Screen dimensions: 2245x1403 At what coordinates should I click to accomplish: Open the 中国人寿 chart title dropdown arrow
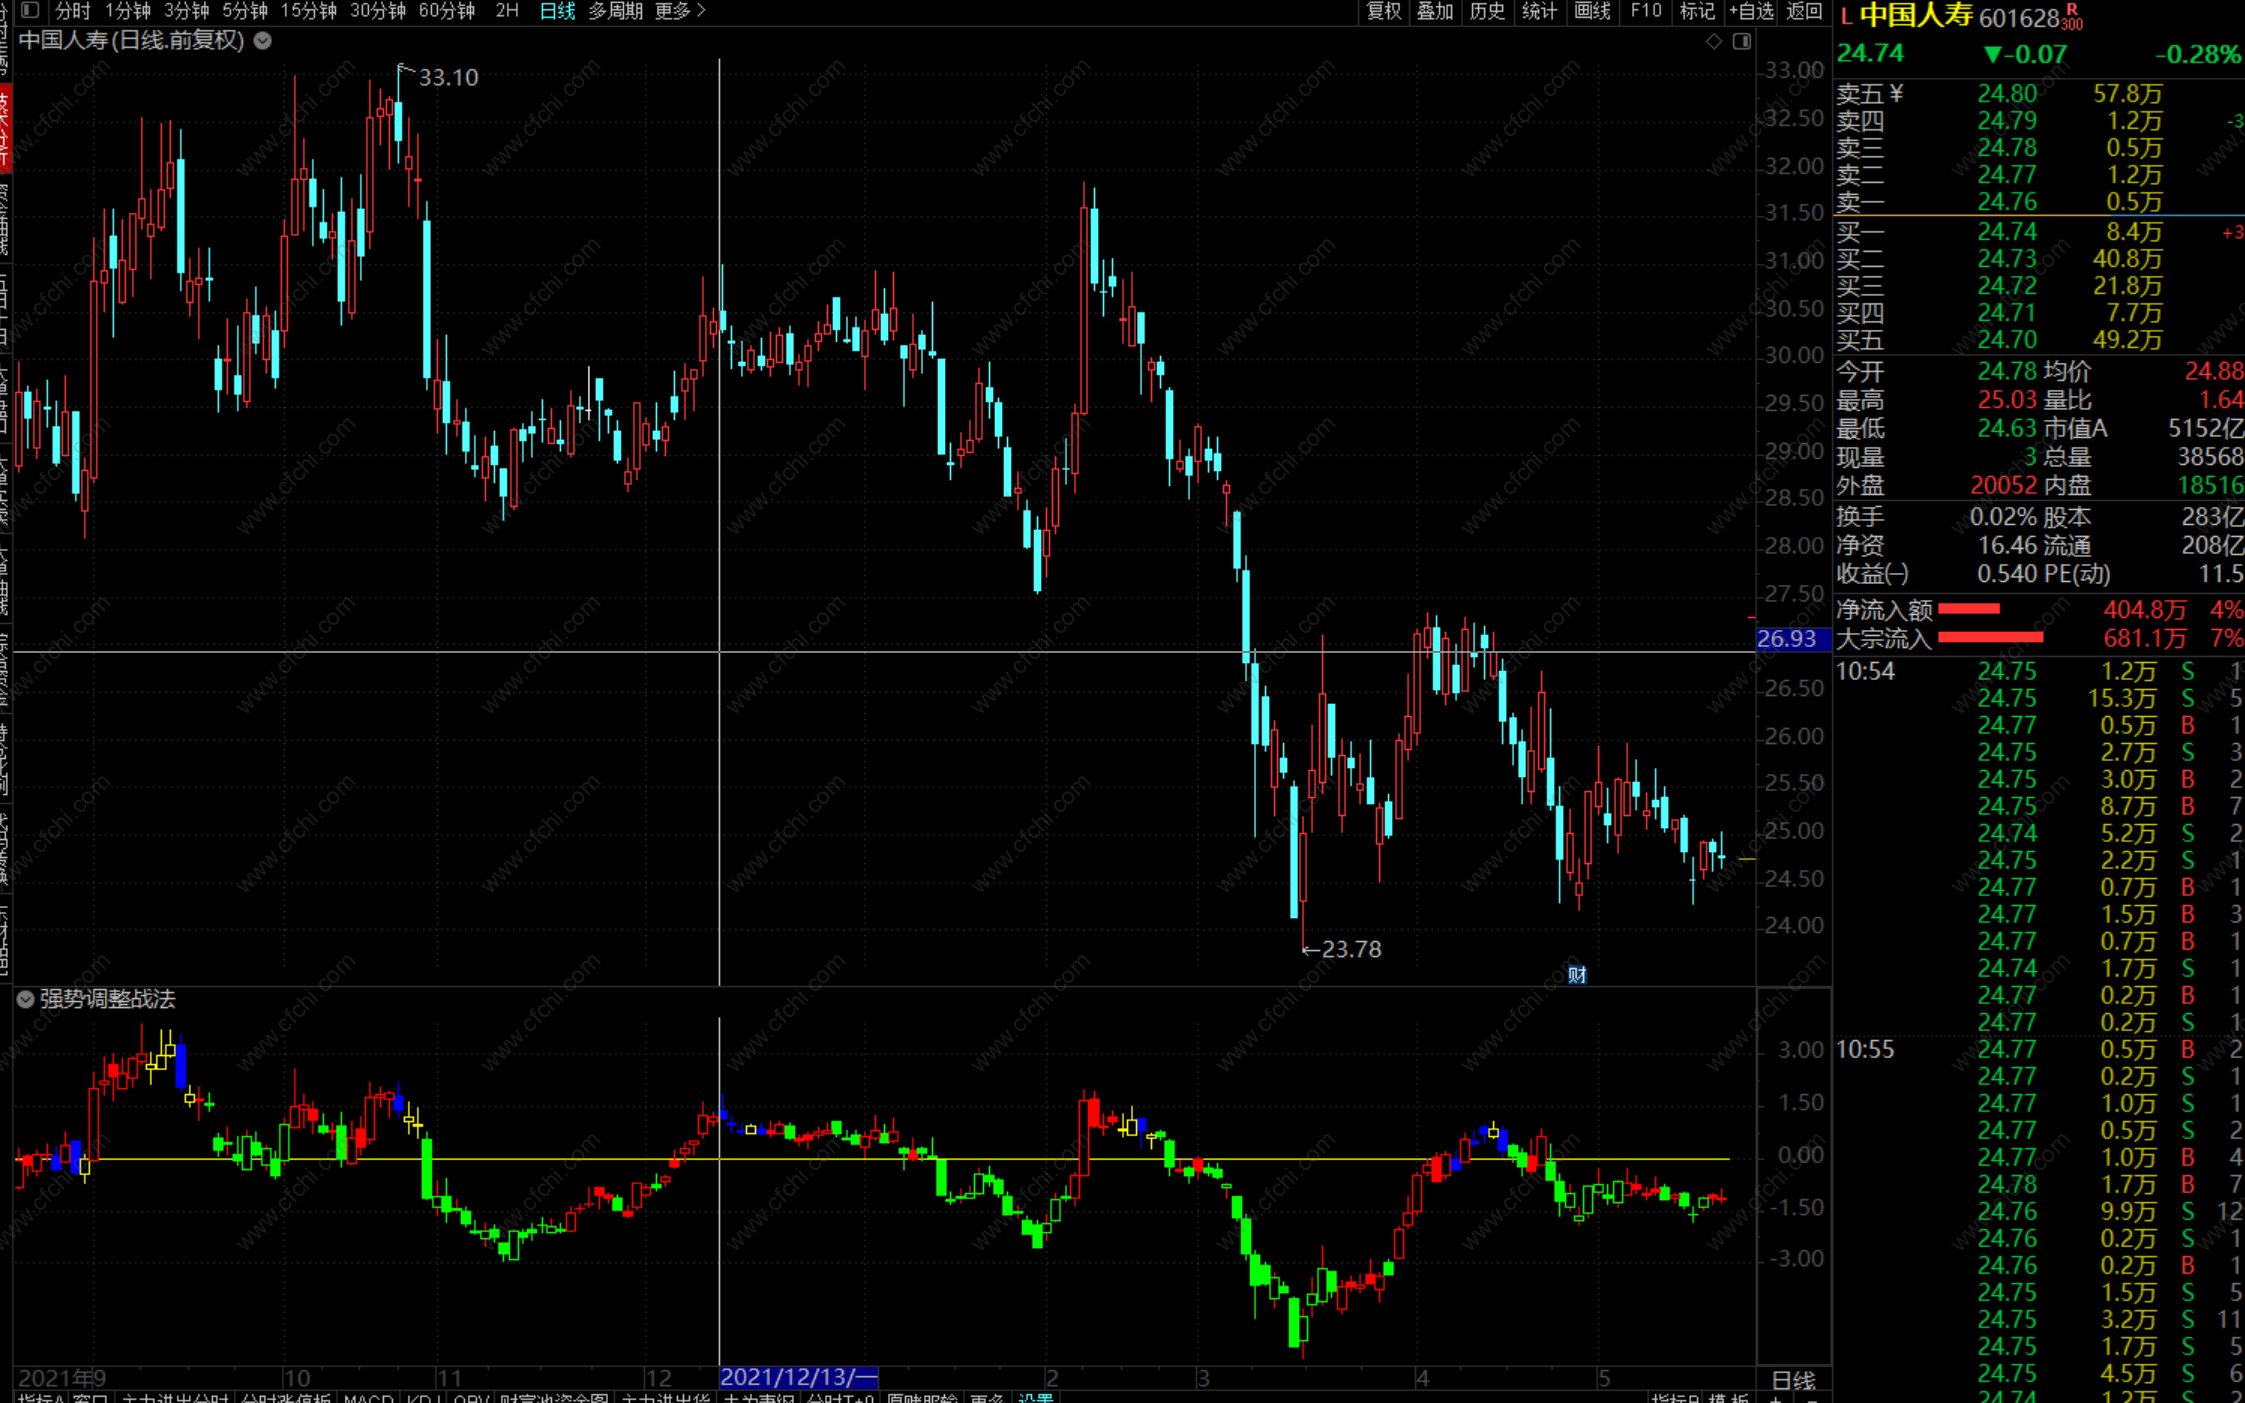click(x=263, y=41)
